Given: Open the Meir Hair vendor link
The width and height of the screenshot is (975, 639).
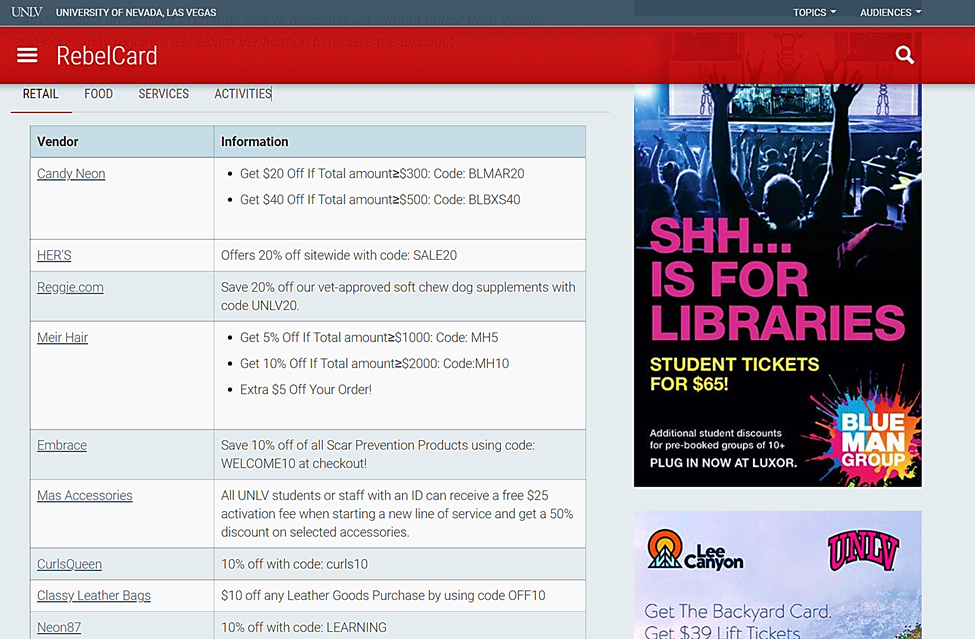Looking at the screenshot, I should coord(62,338).
